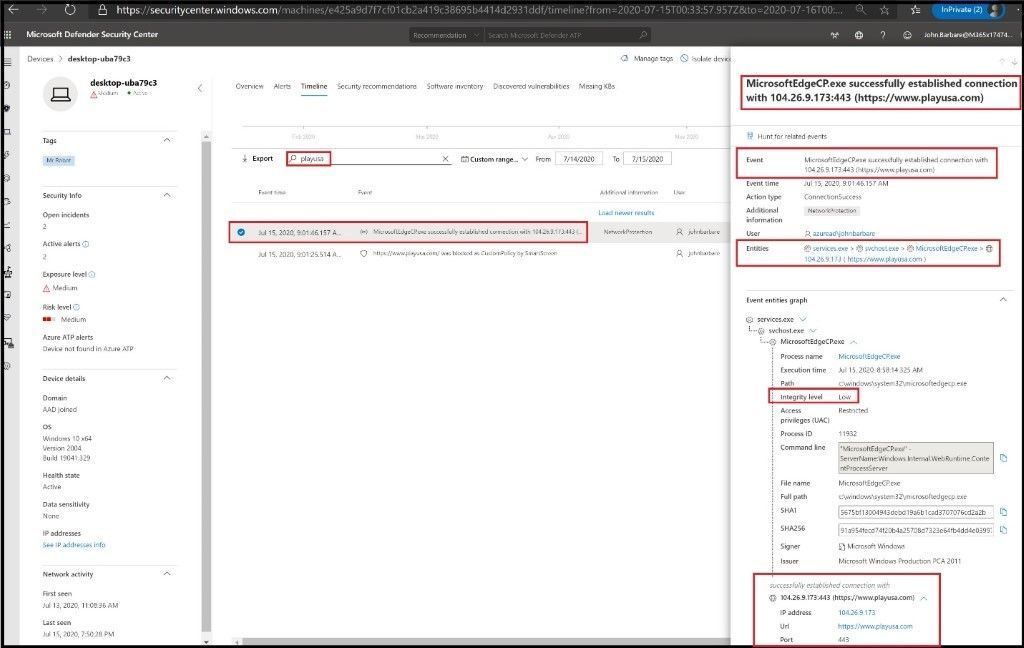Open azuread\johnbarbare user link
Image resolution: width=1024 pixels, height=648 pixels.
coord(843,233)
